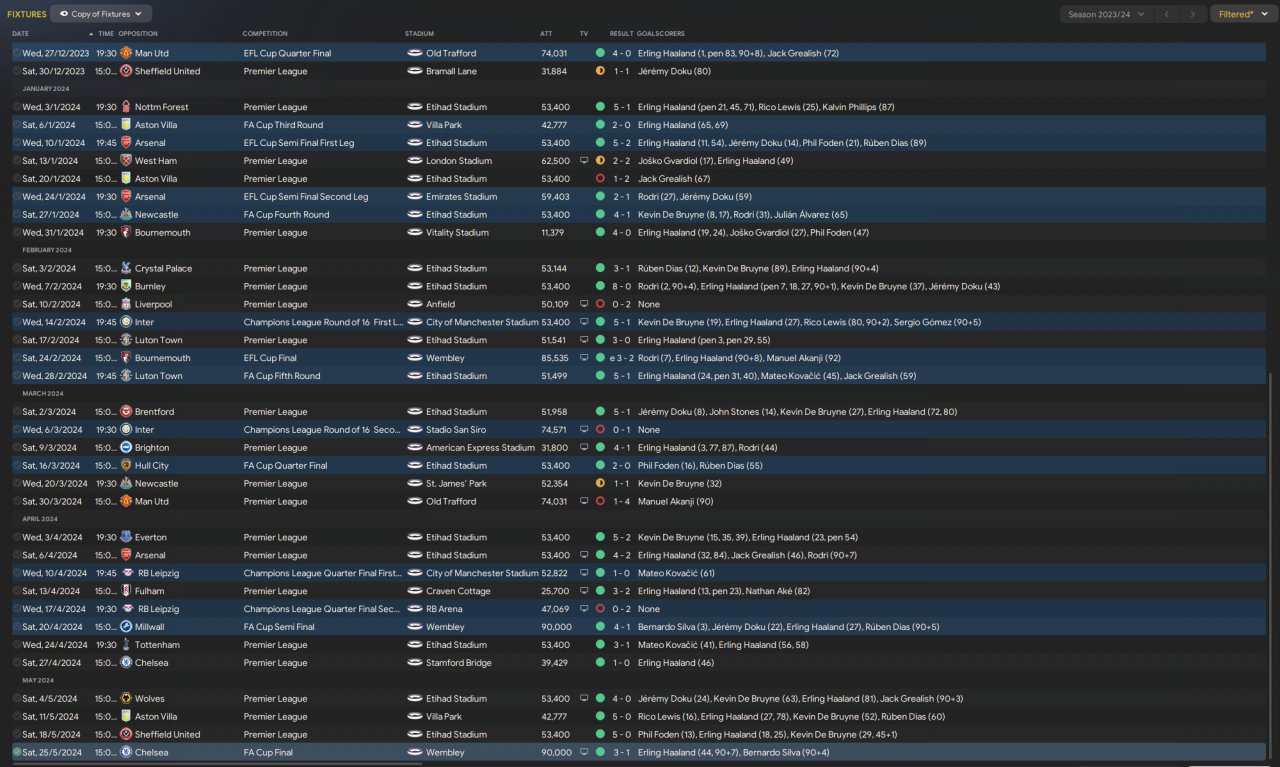This screenshot has height=767, width=1280.
Task: Click the Everton club crest
Action: [126, 538]
